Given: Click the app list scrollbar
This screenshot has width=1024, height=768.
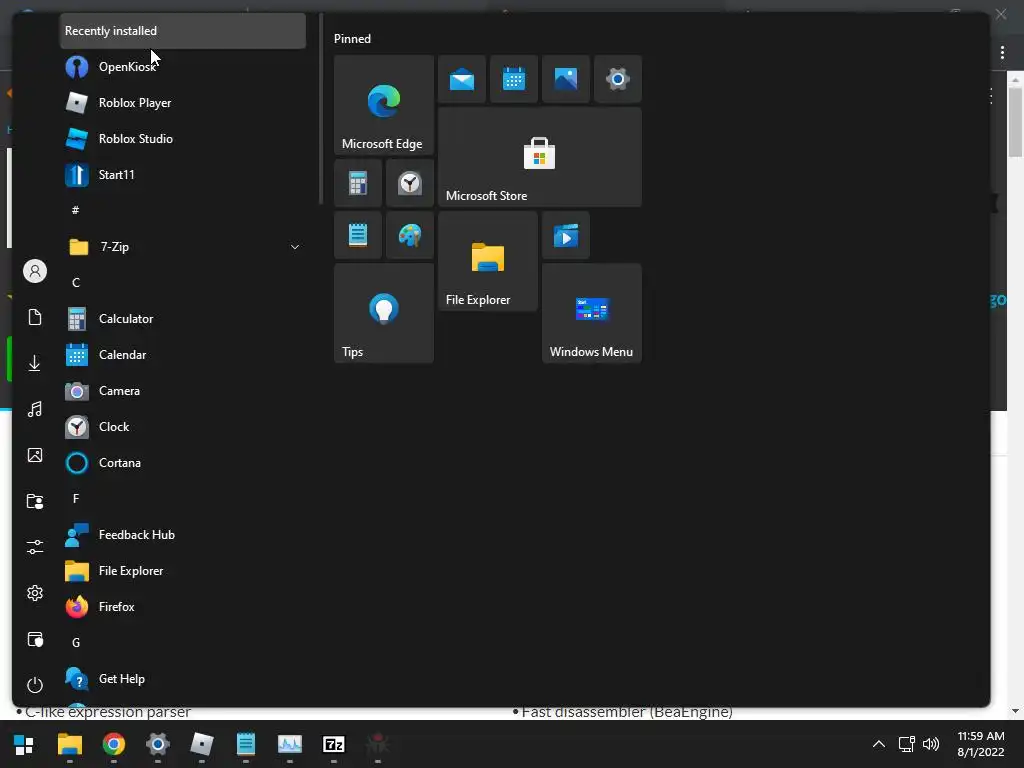Looking at the screenshot, I should point(321,109).
